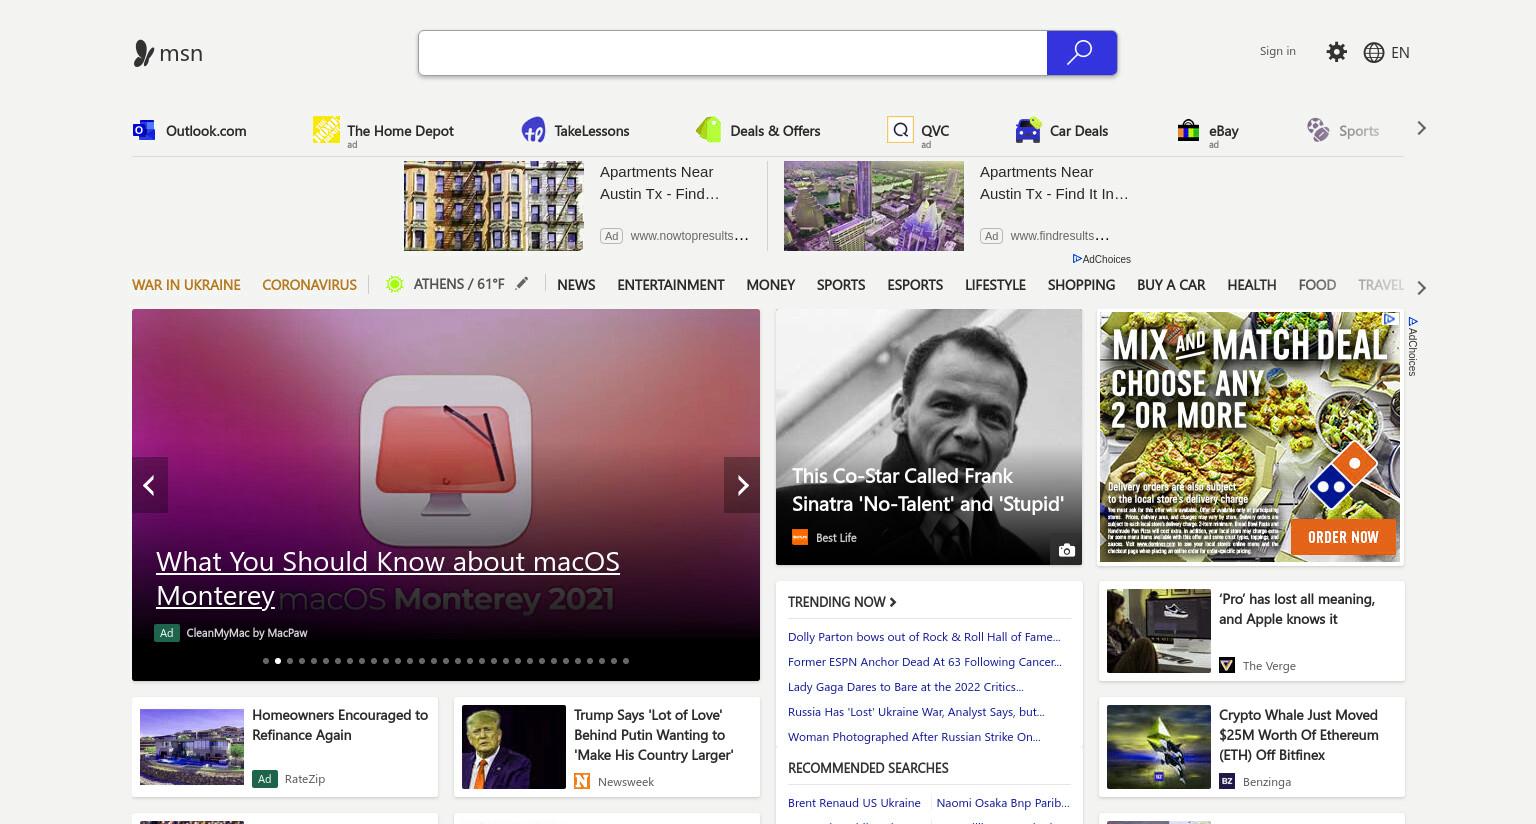Expand shortcuts bar with right chevron

click(1421, 128)
